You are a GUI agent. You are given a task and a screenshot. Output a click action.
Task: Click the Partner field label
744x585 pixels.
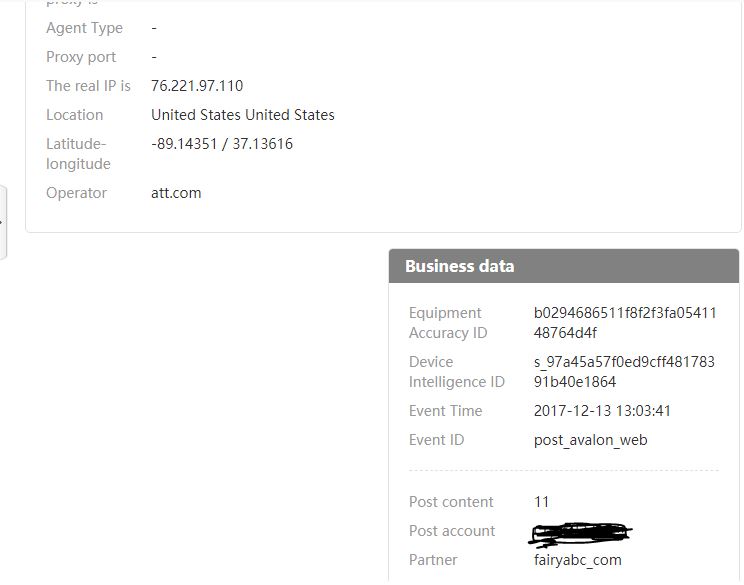point(433,560)
